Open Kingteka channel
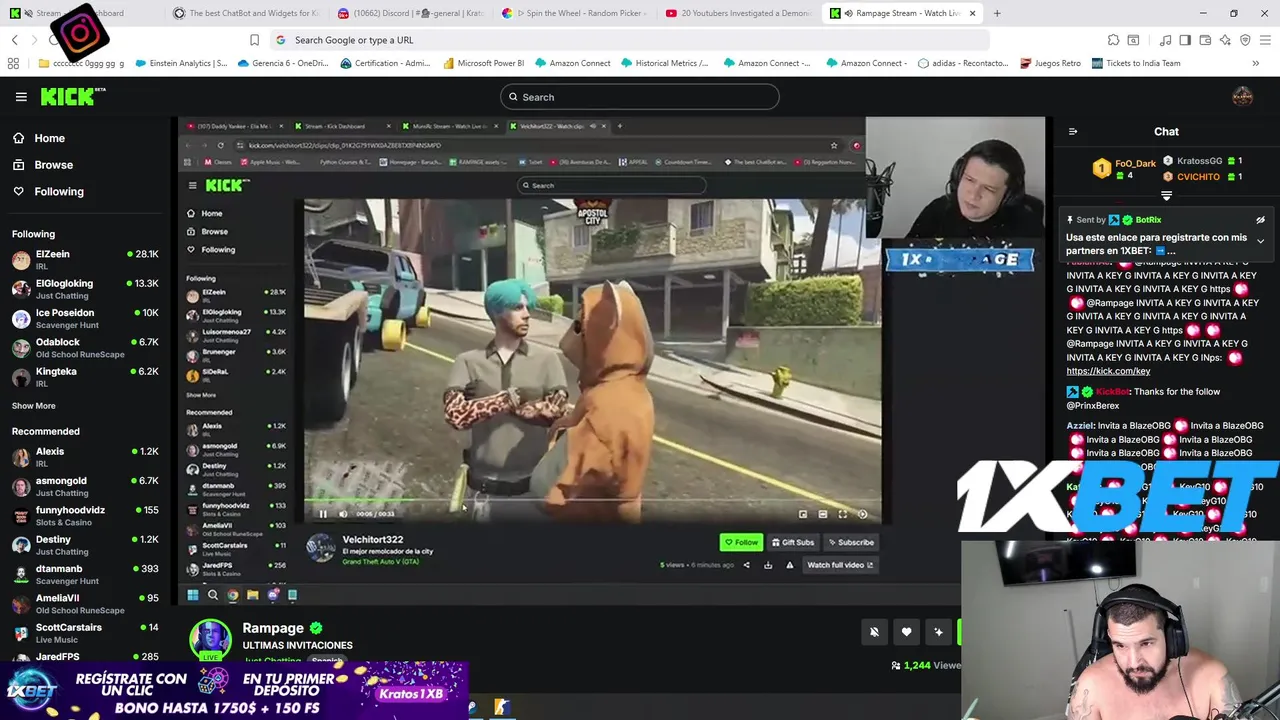 [85, 377]
